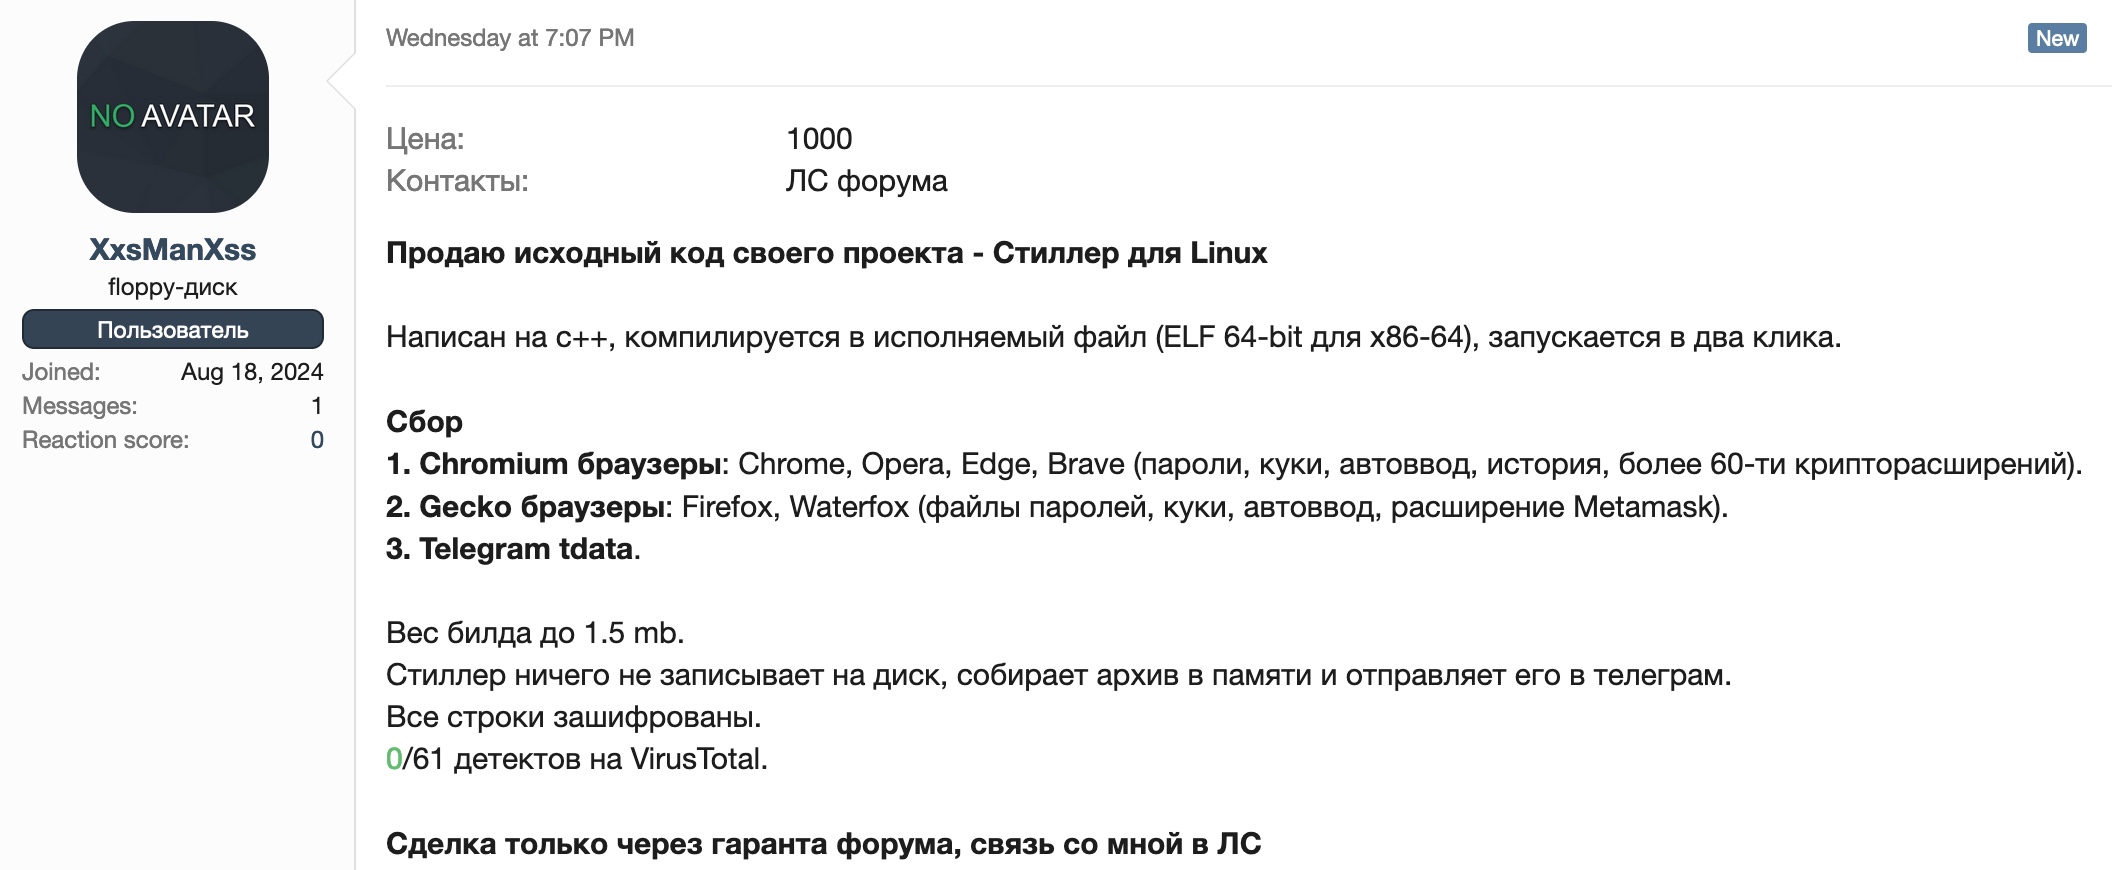The image size is (2112, 870).
Task: Click the floppy-диск user title
Action: coord(173,287)
